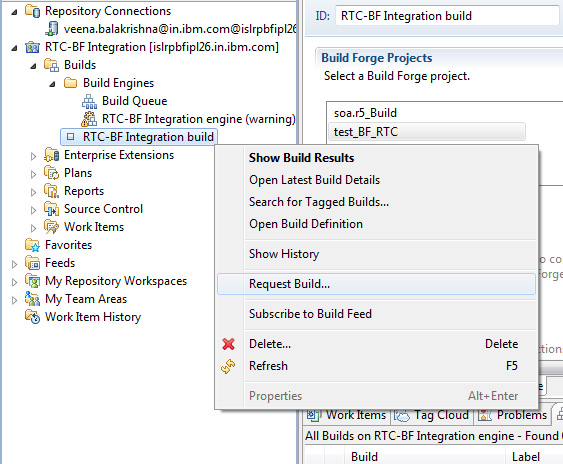Viewport: 563px width, 464px height.
Task: Choose Refresh in context menu
Action: coord(376,366)
